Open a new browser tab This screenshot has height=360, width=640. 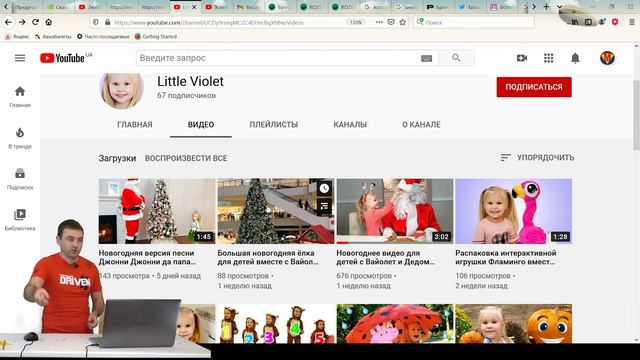546,7
